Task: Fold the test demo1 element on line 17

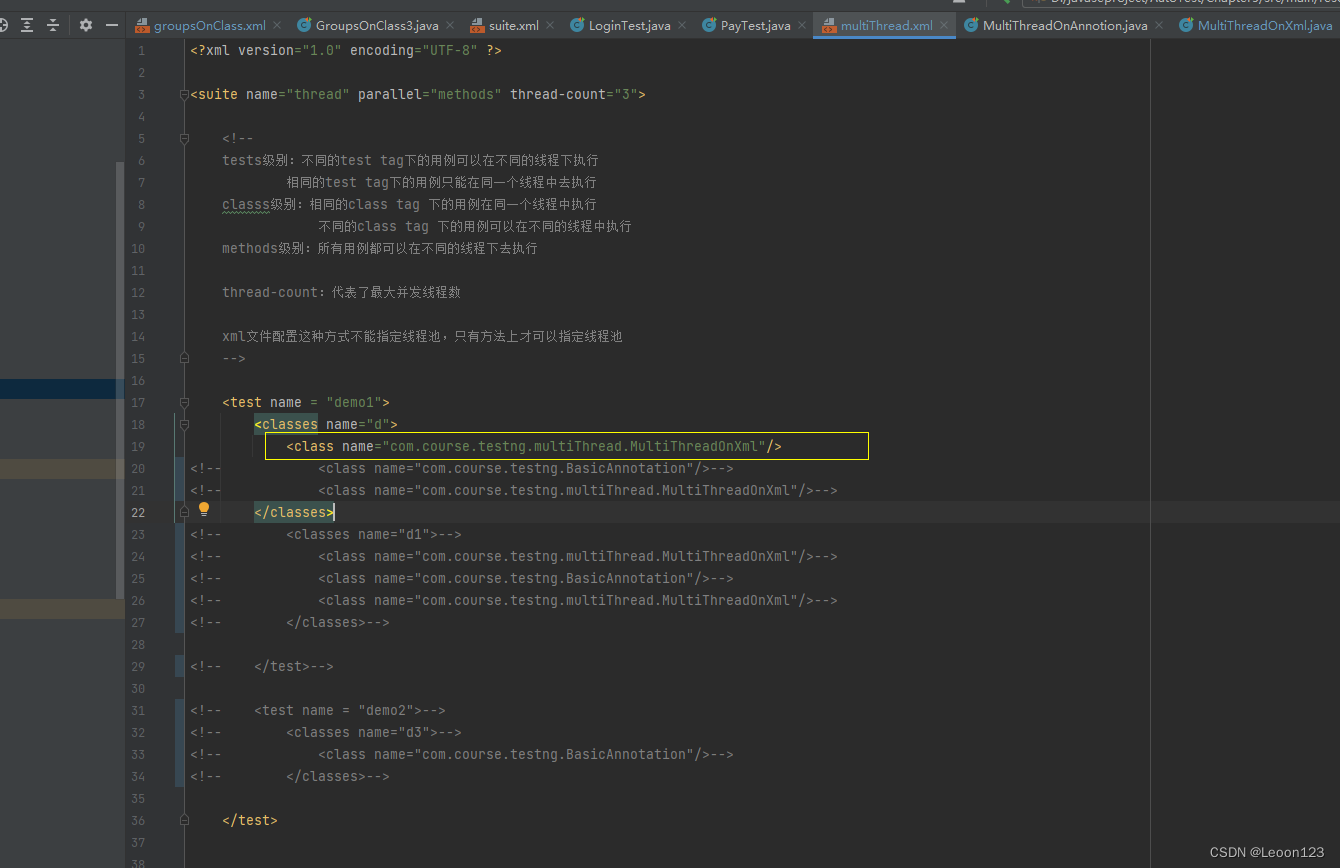Action: (184, 403)
